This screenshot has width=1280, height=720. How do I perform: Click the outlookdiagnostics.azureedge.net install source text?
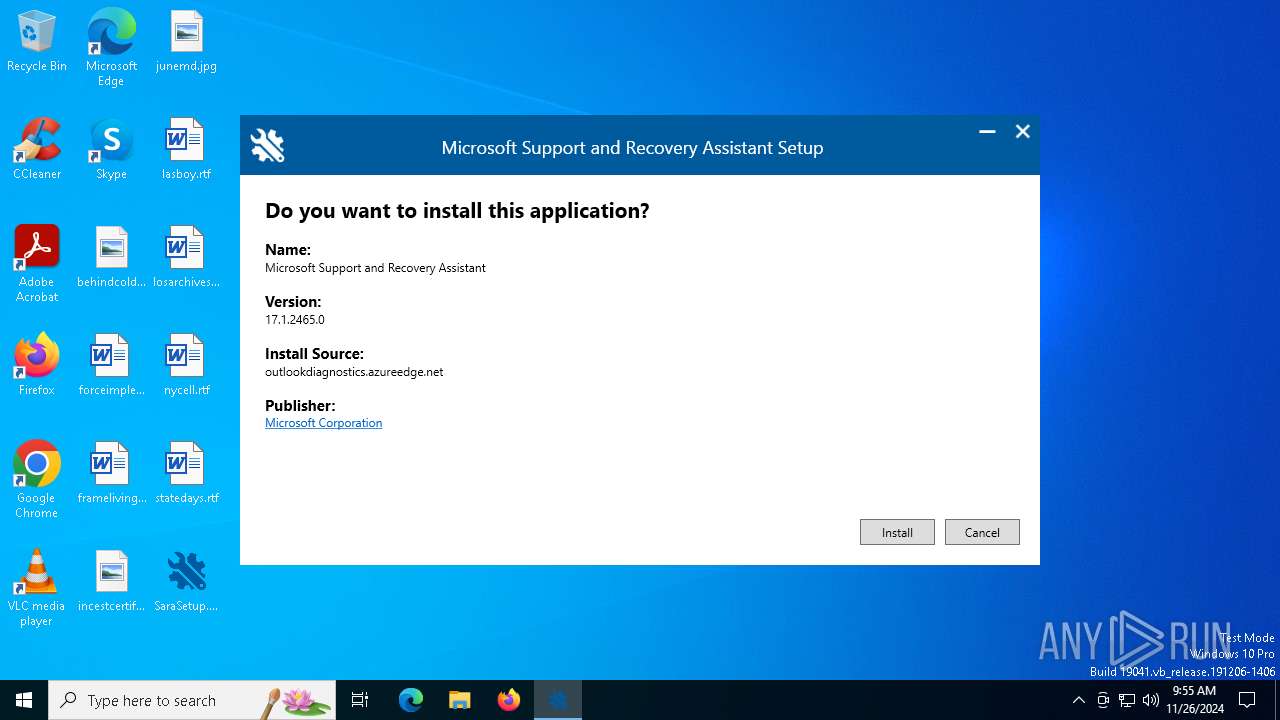[354, 372]
